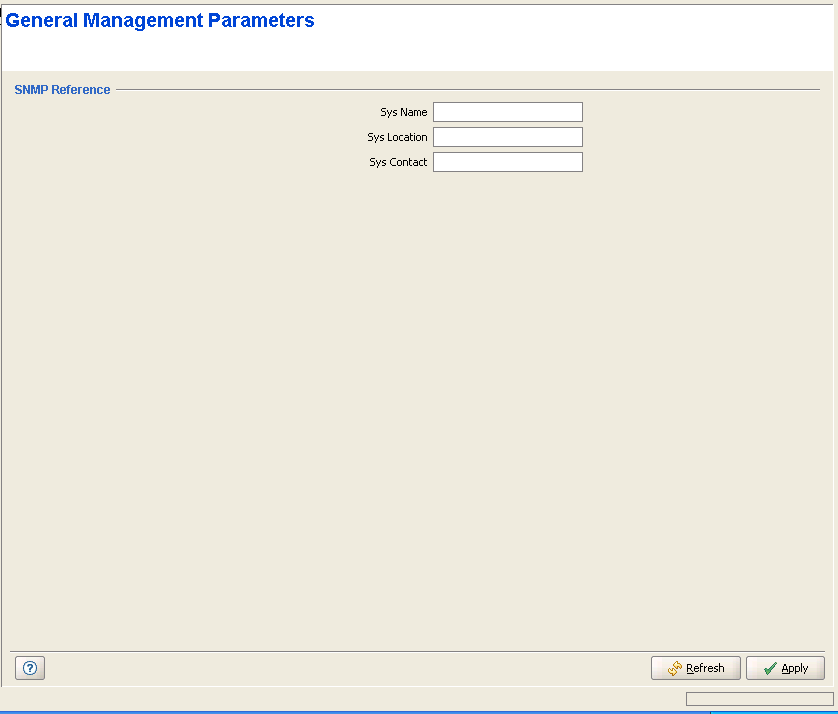
Task: Click empty panel area below Sys Contact
Action: [x=420, y=400]
